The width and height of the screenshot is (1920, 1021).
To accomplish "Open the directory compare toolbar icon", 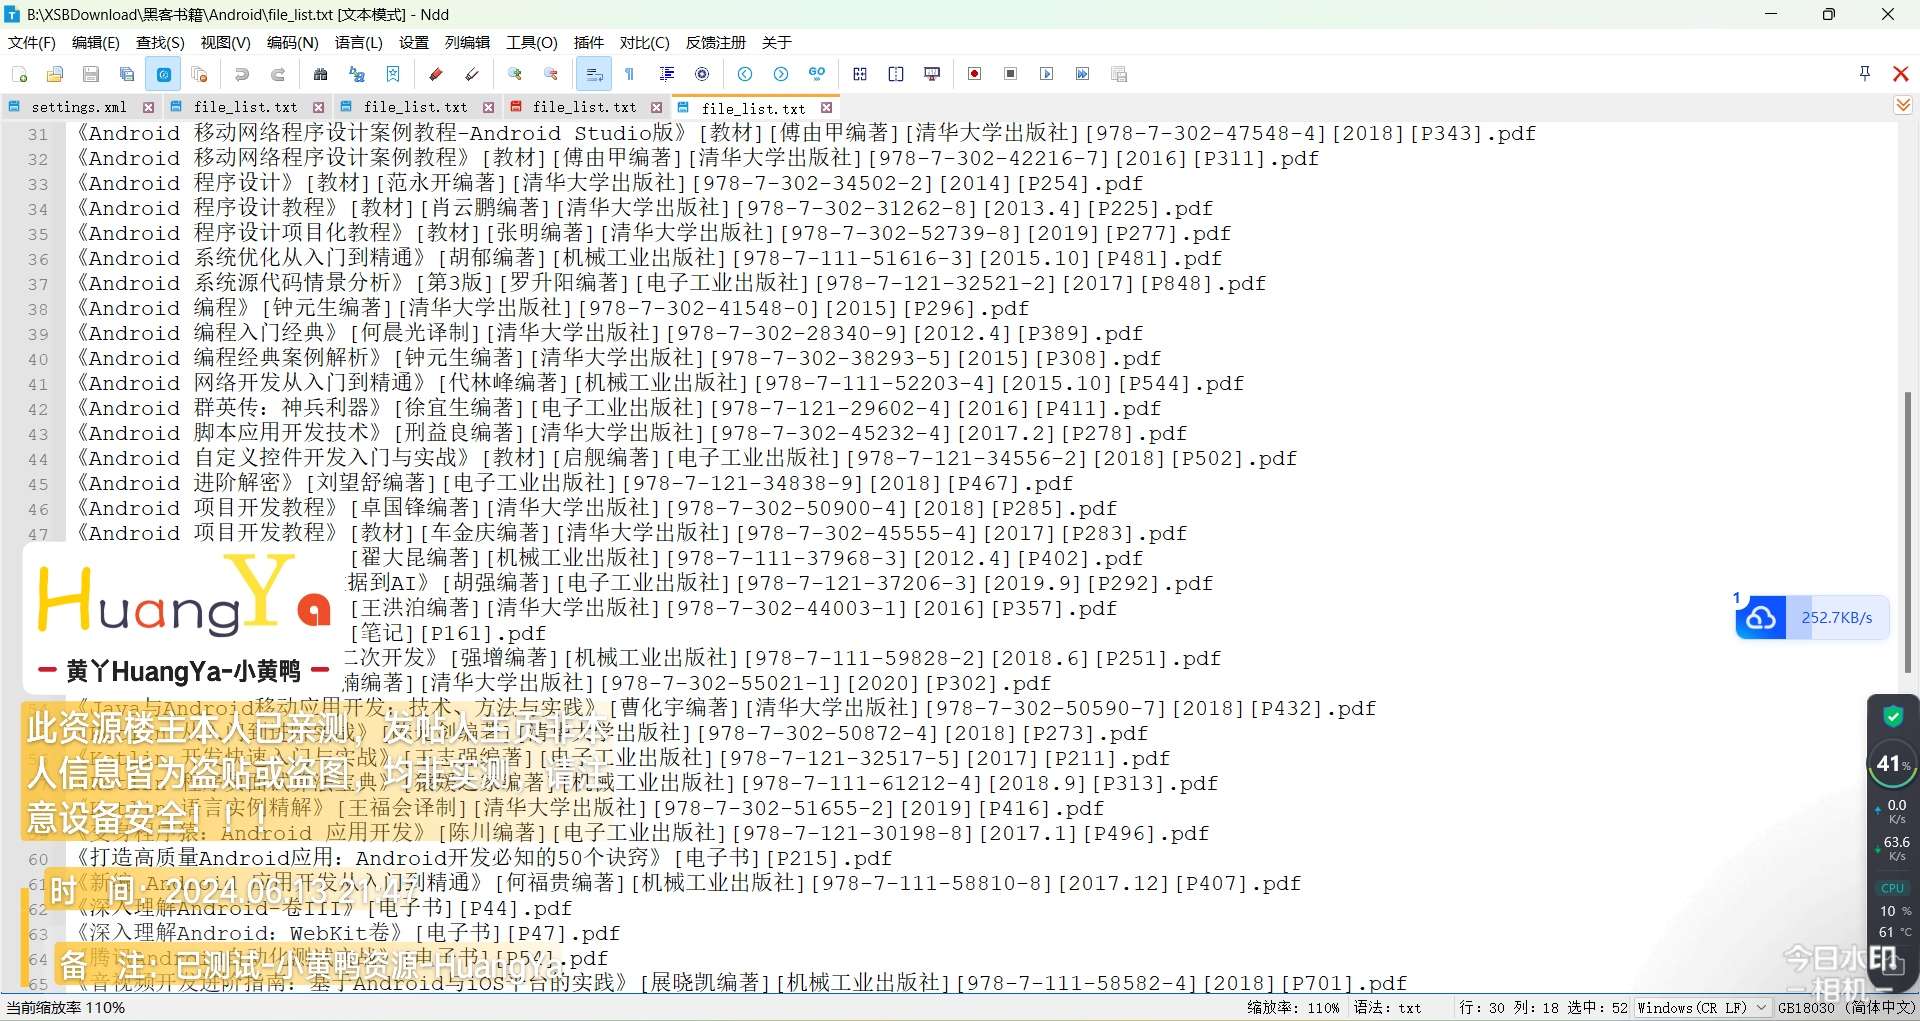I will coord(896,74).
